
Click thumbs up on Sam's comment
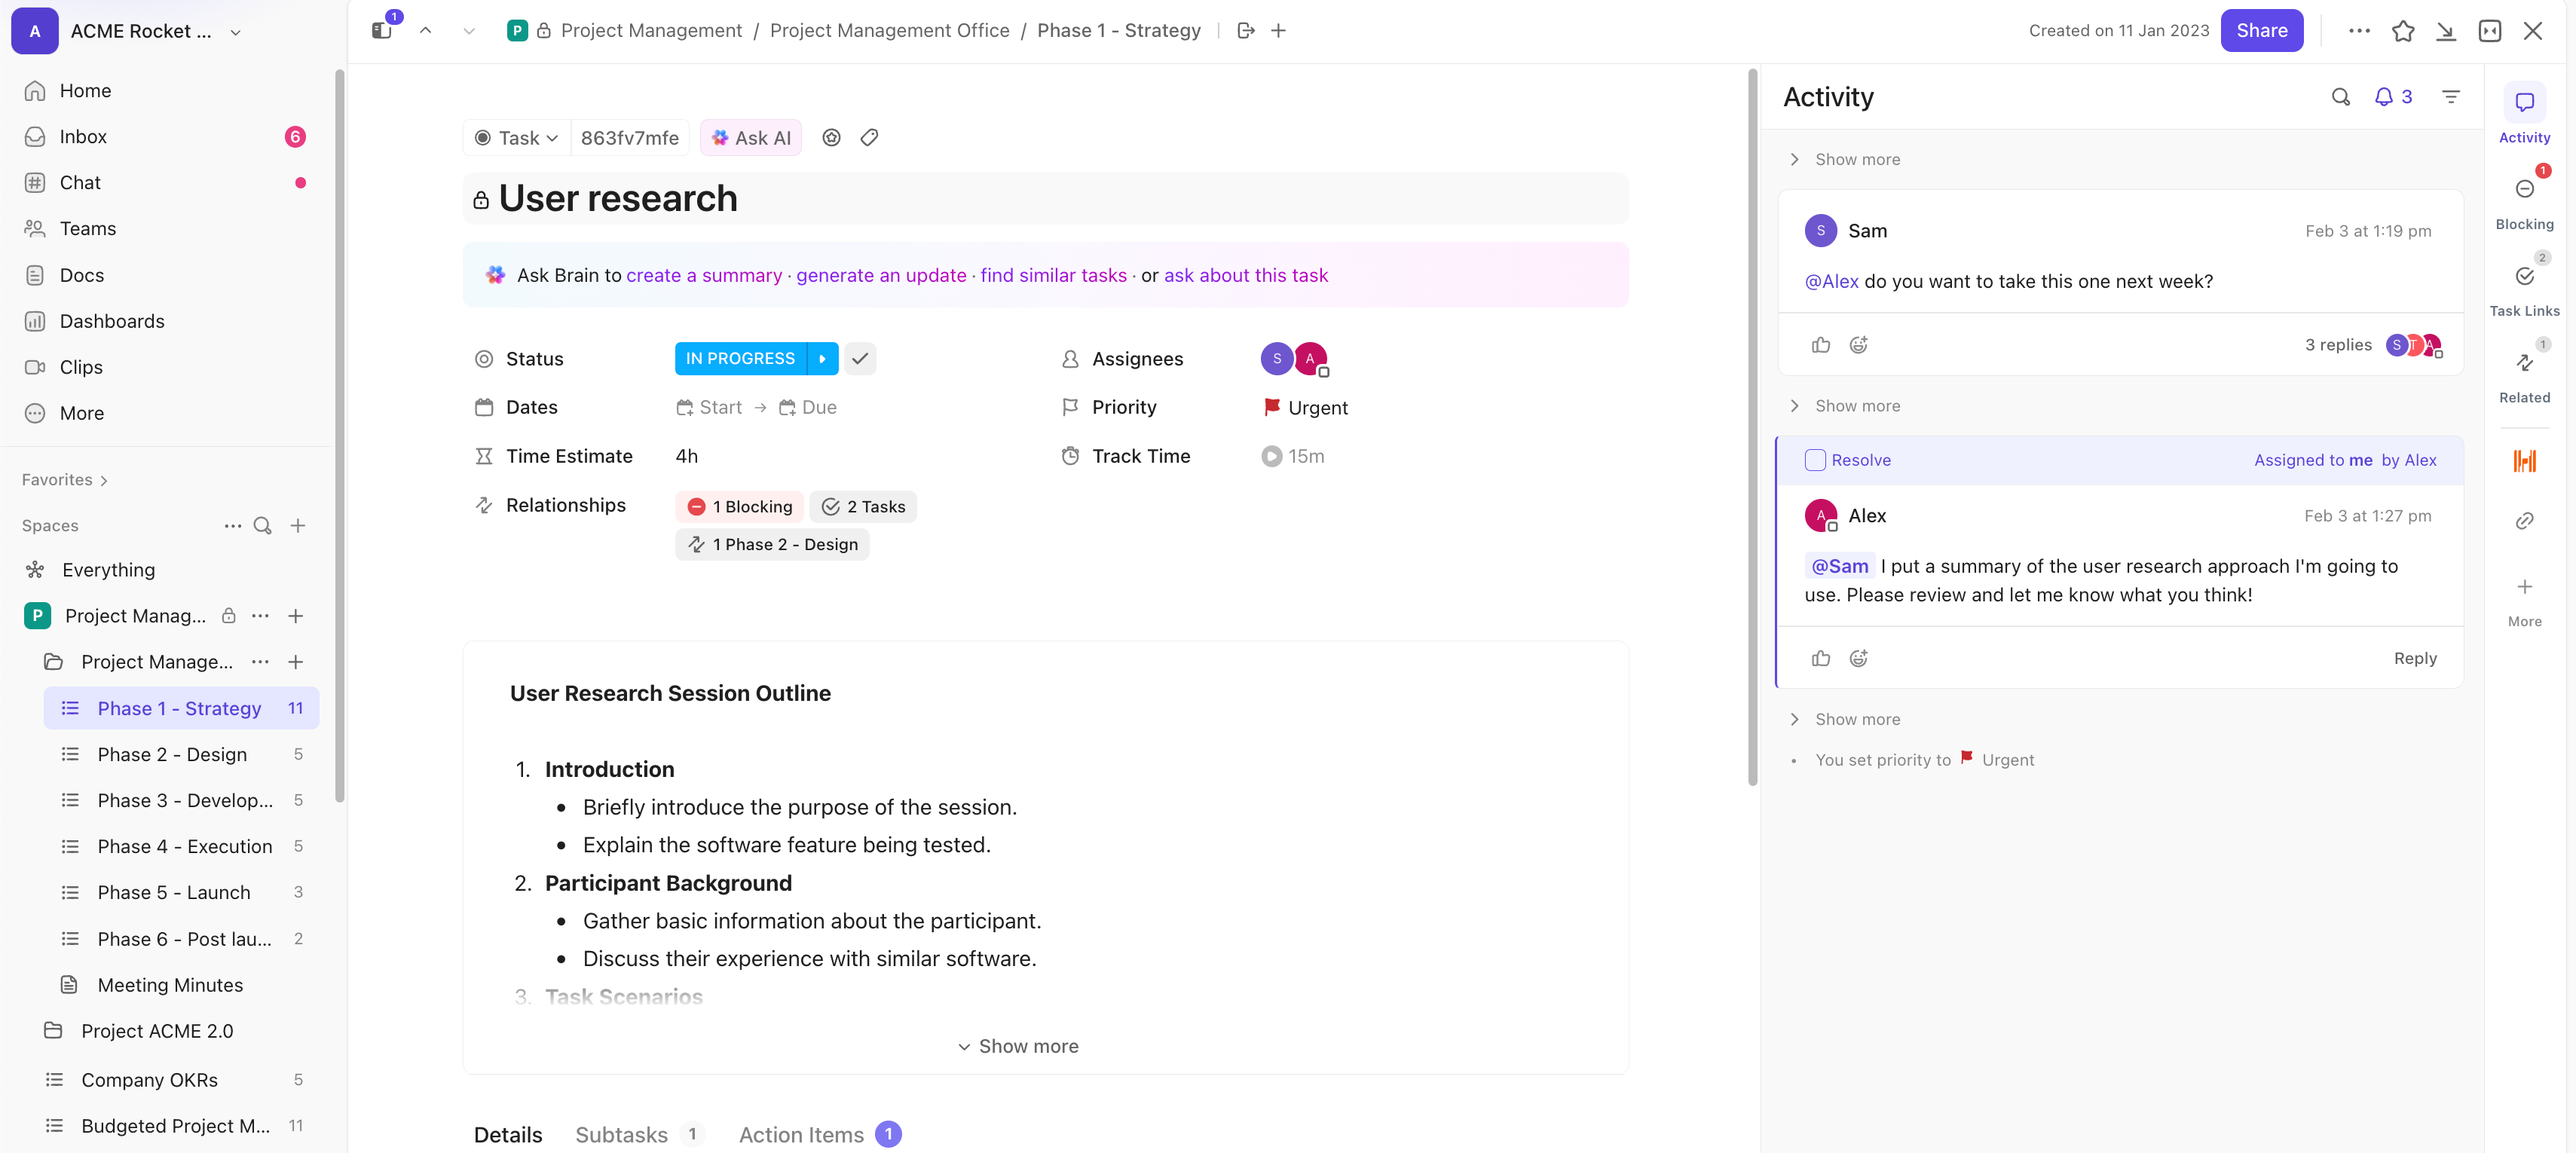click(x=1820, y=345)
